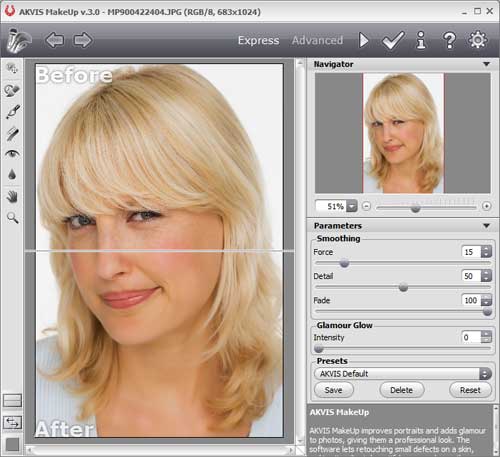Collapse the Navigator panel
This screenshot has height=457, width=500.
tap(486, 64)
